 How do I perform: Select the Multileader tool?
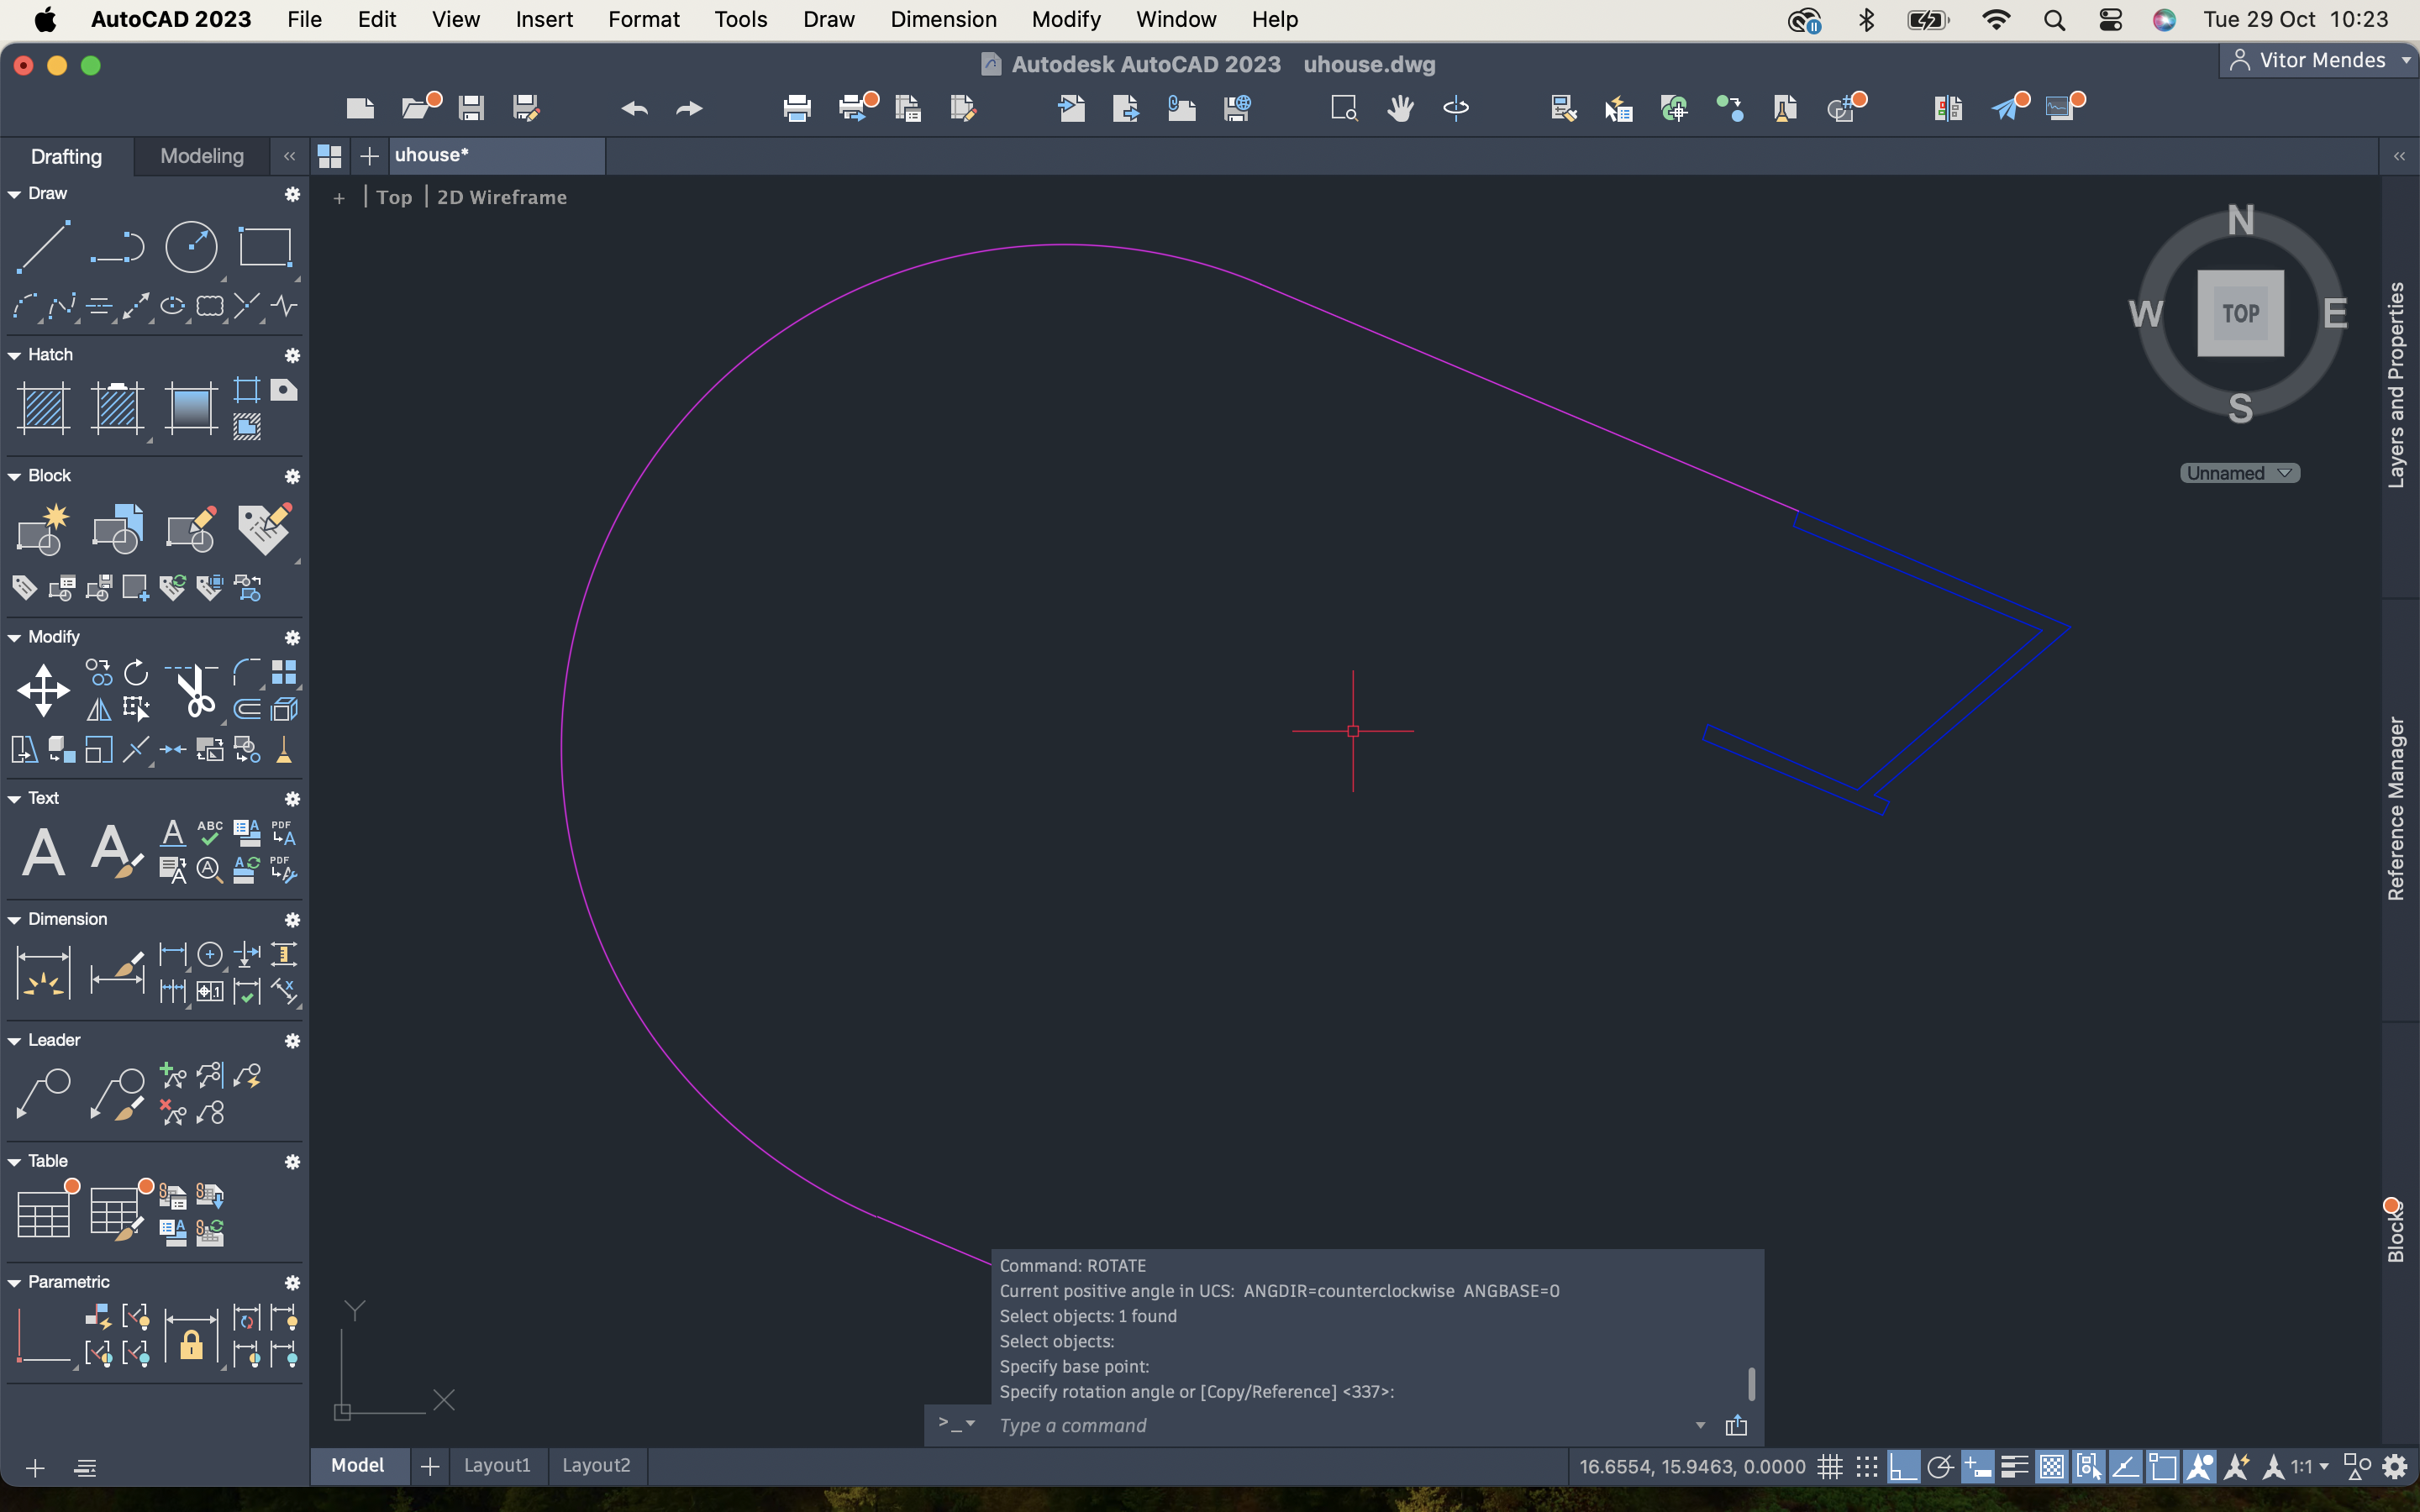[x=43, y=1094]
